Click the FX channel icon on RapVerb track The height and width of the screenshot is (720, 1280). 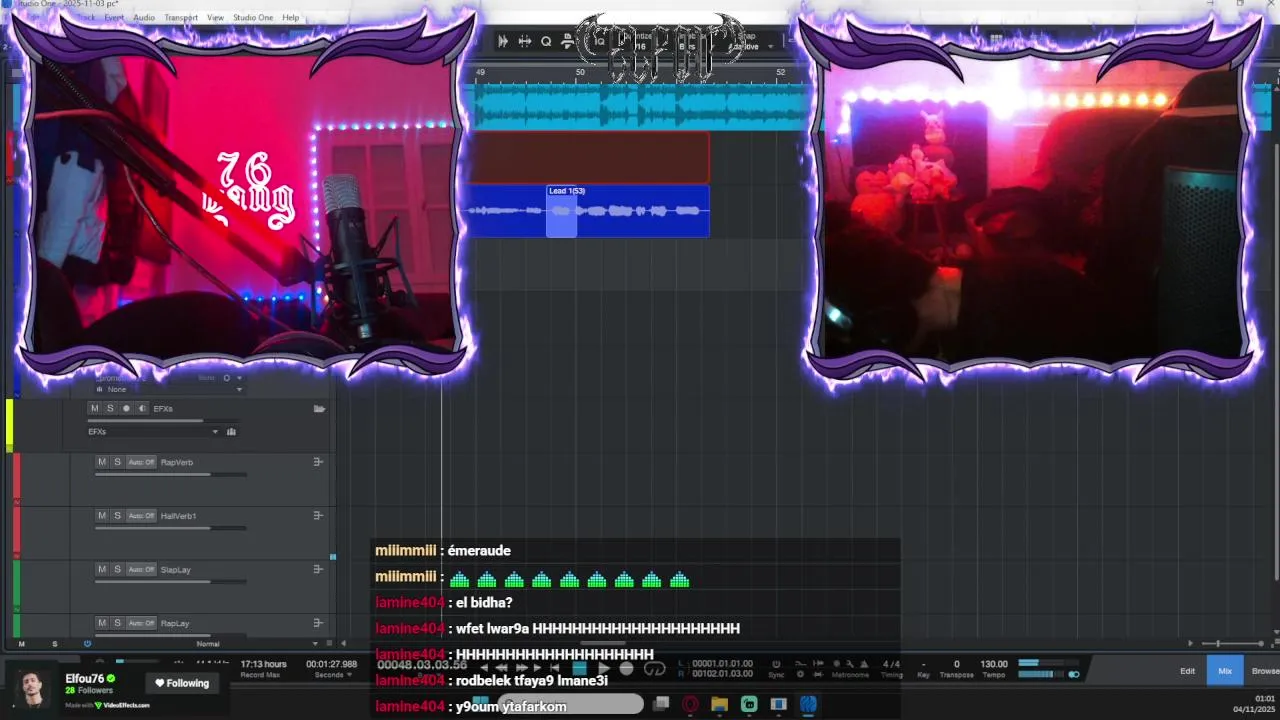(x=318, y=462)
